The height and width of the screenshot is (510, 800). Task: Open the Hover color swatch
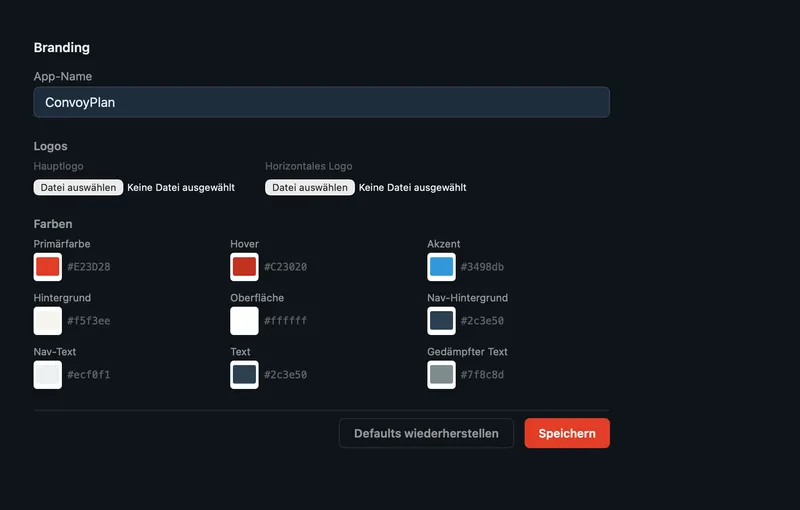point(244,267)
